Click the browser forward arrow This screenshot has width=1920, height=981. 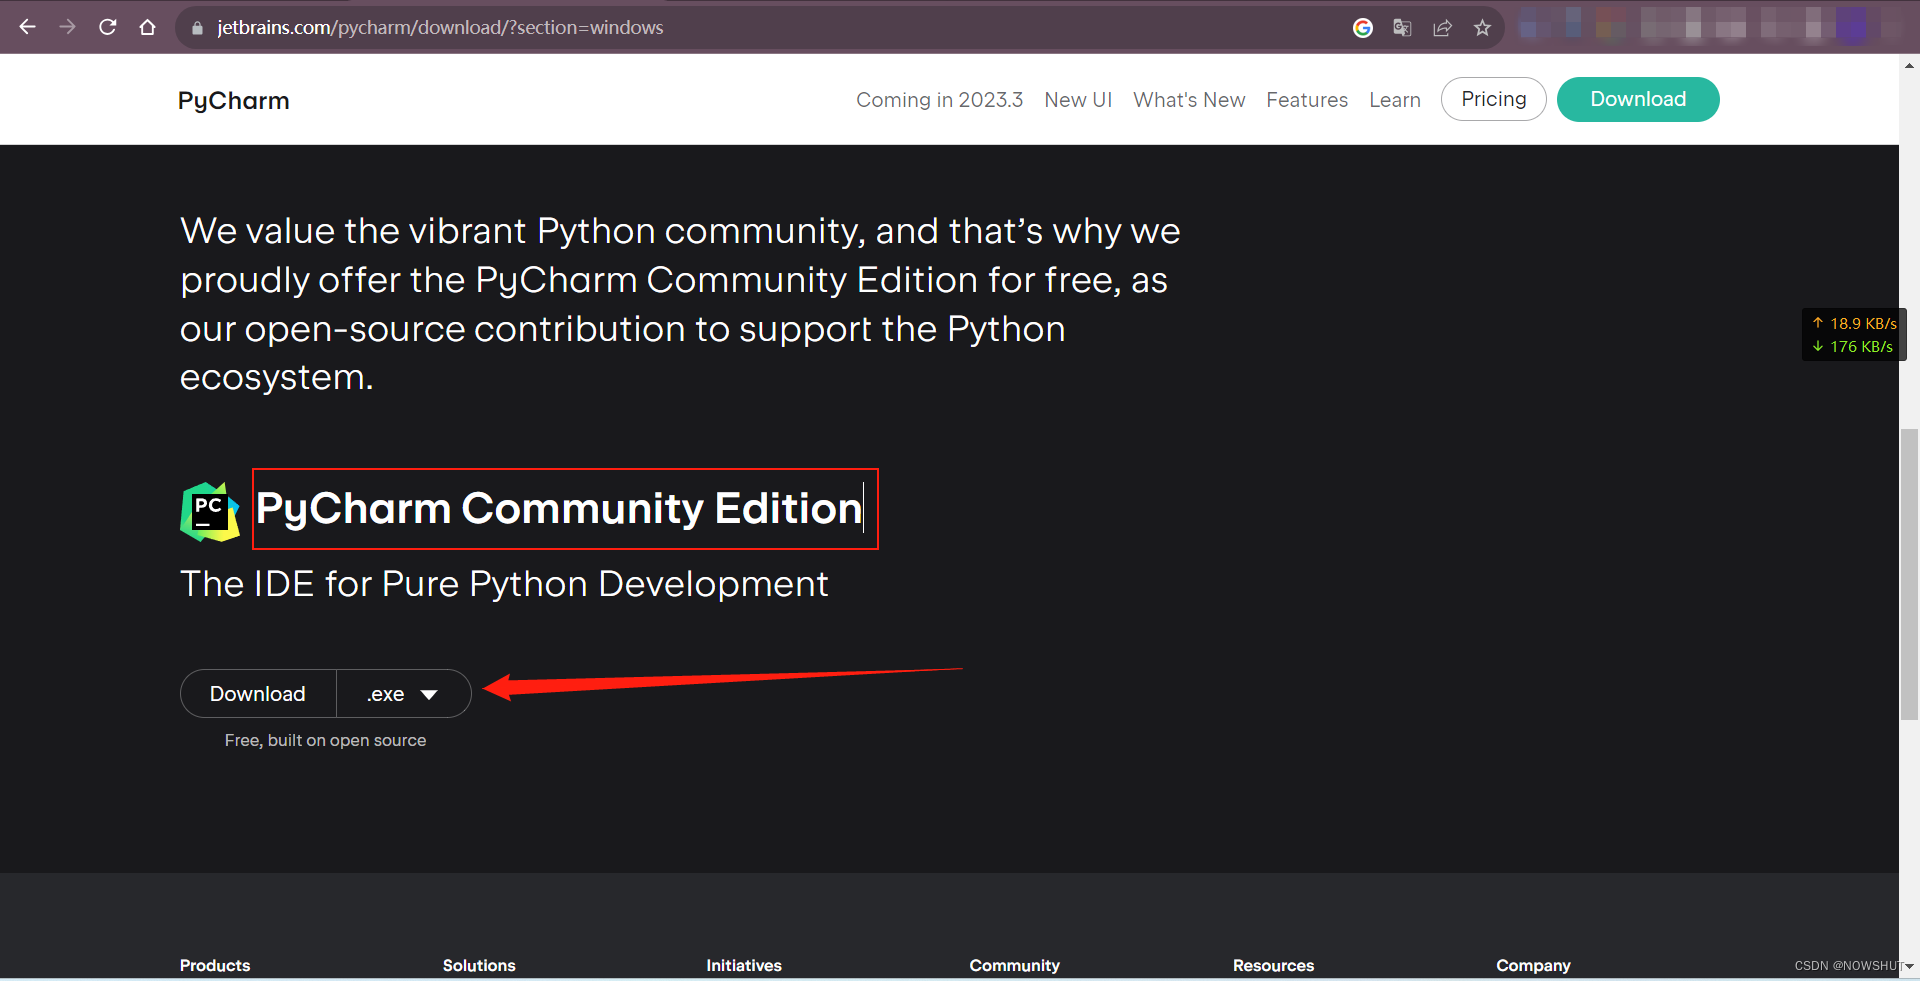click(68, 27)
